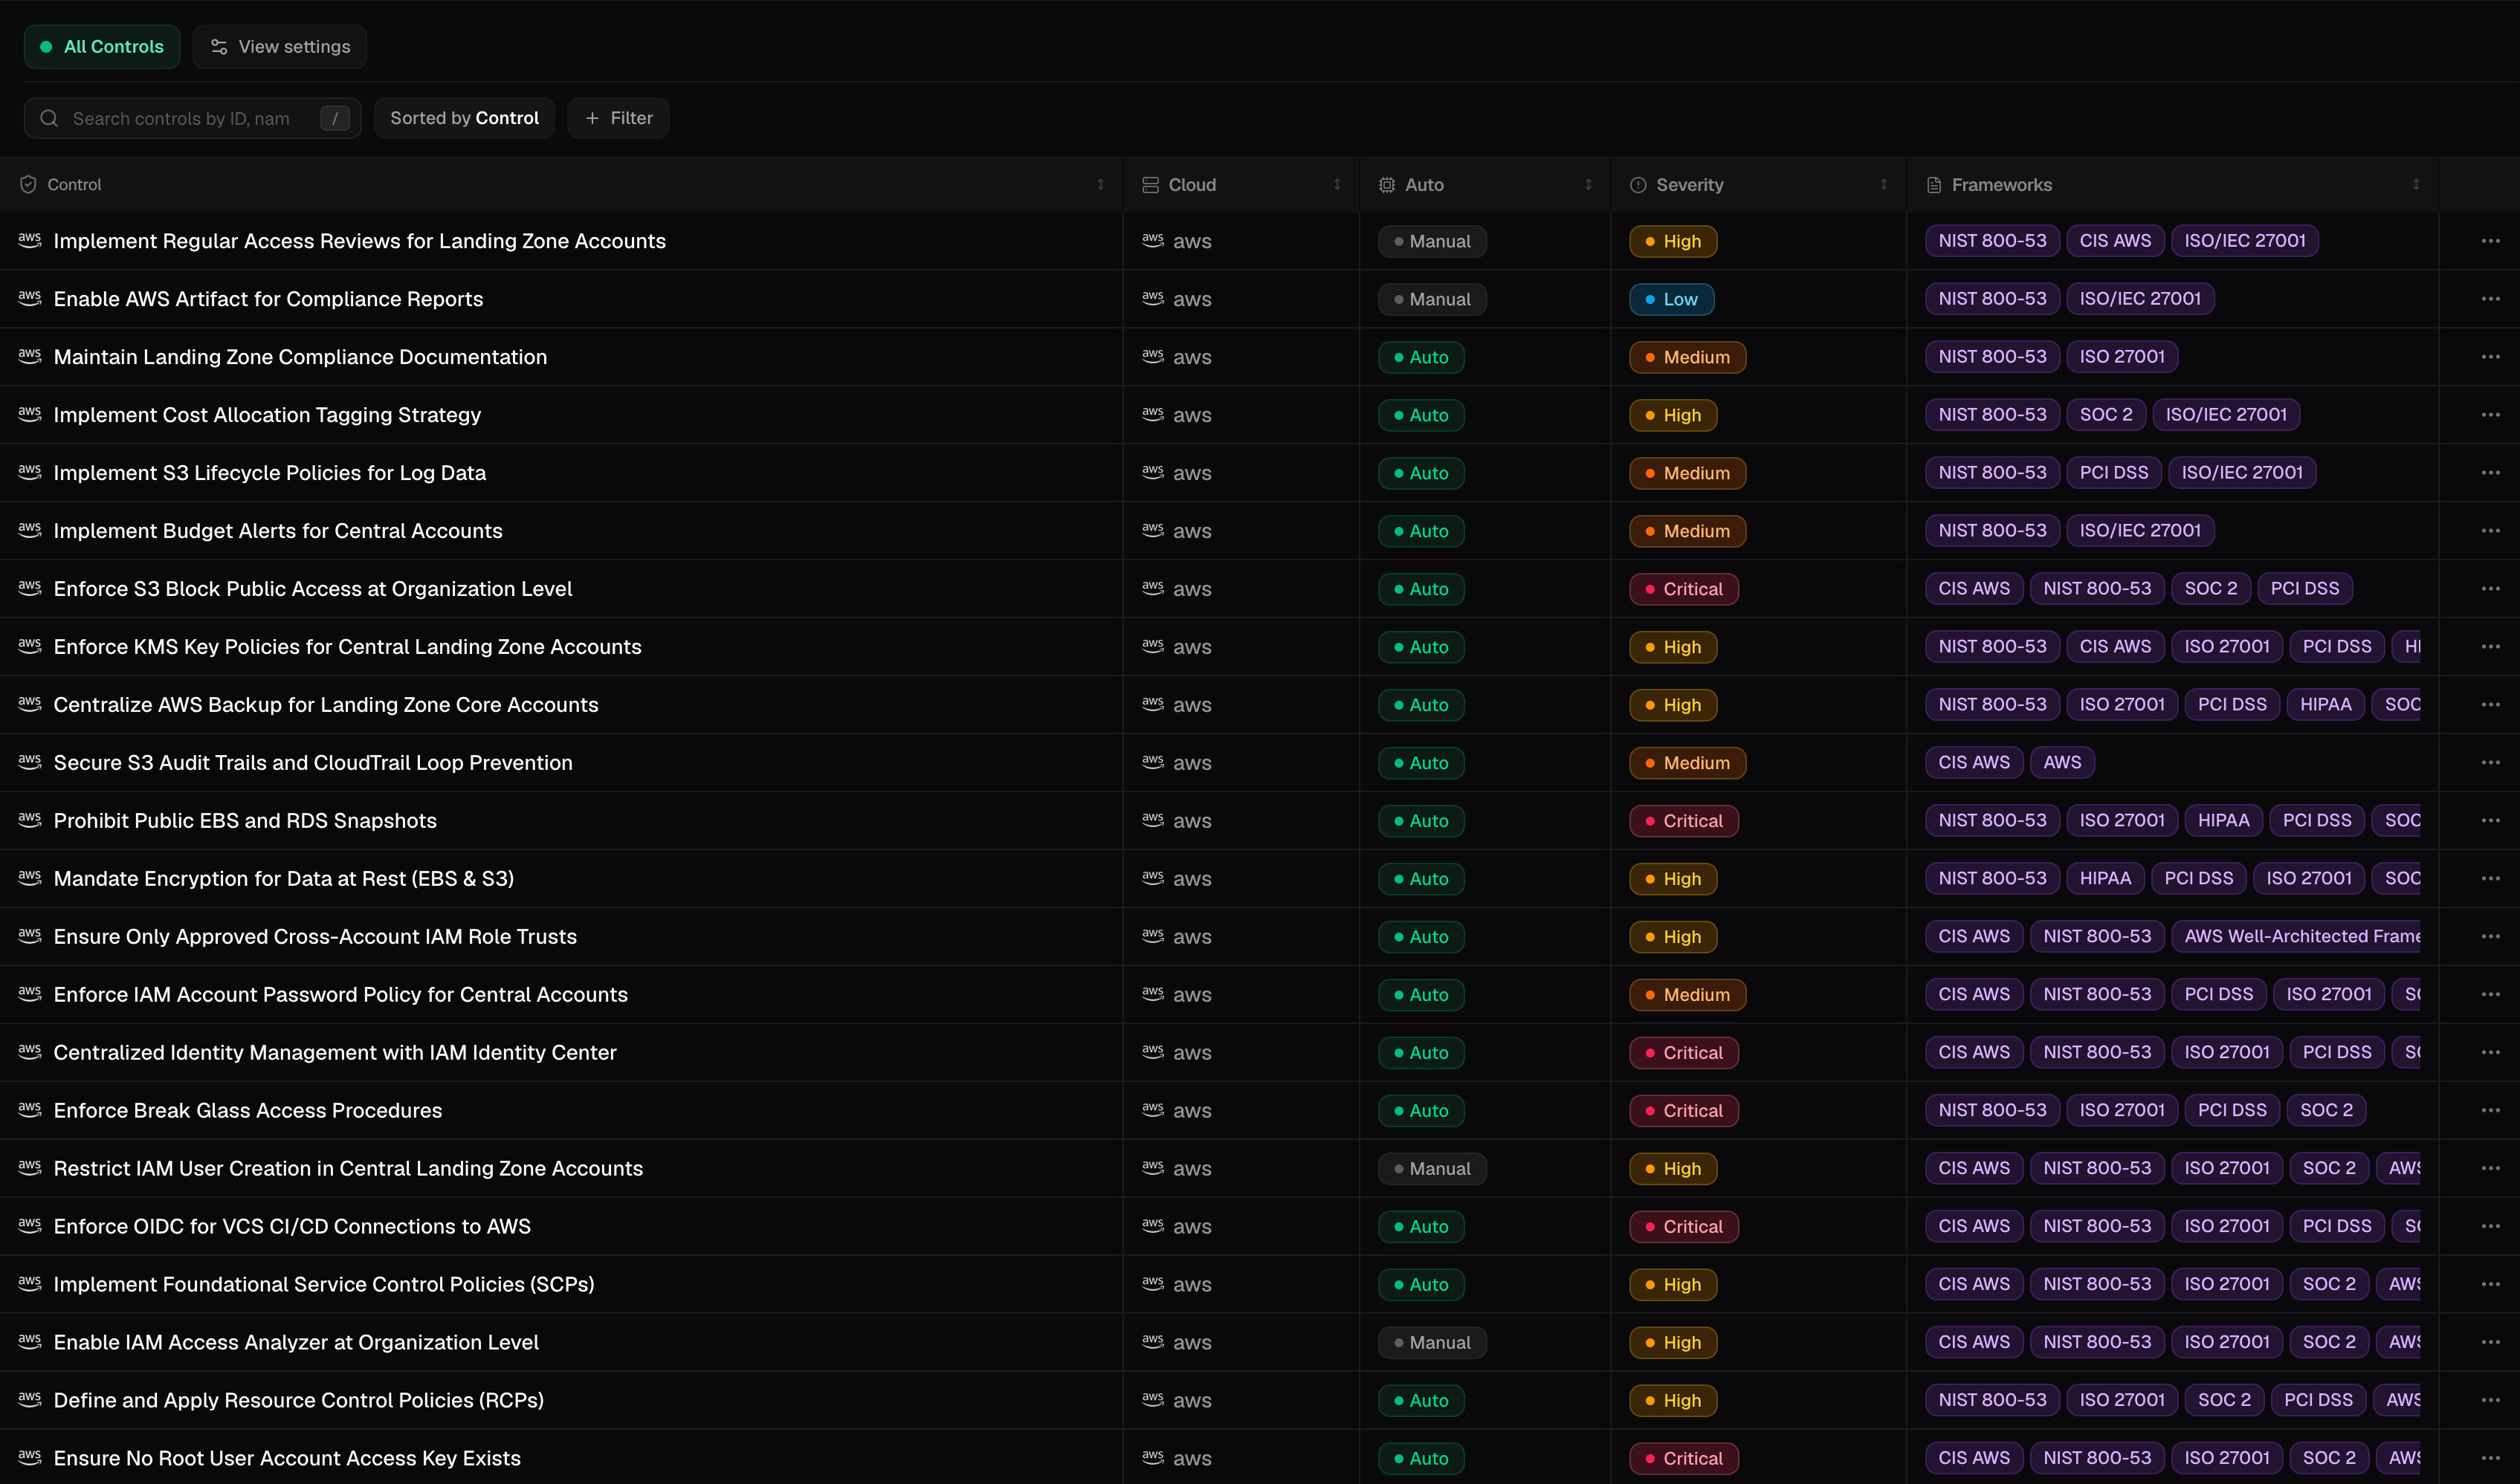
Task: Open row menu for Maintain Landing Zone Compliance Documentation
Action: pos(2490,357)
